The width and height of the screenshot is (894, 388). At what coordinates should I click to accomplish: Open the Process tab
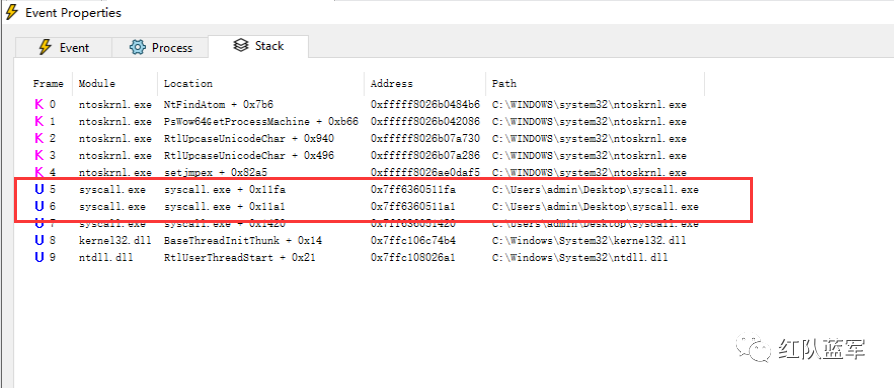coord(160,47)
